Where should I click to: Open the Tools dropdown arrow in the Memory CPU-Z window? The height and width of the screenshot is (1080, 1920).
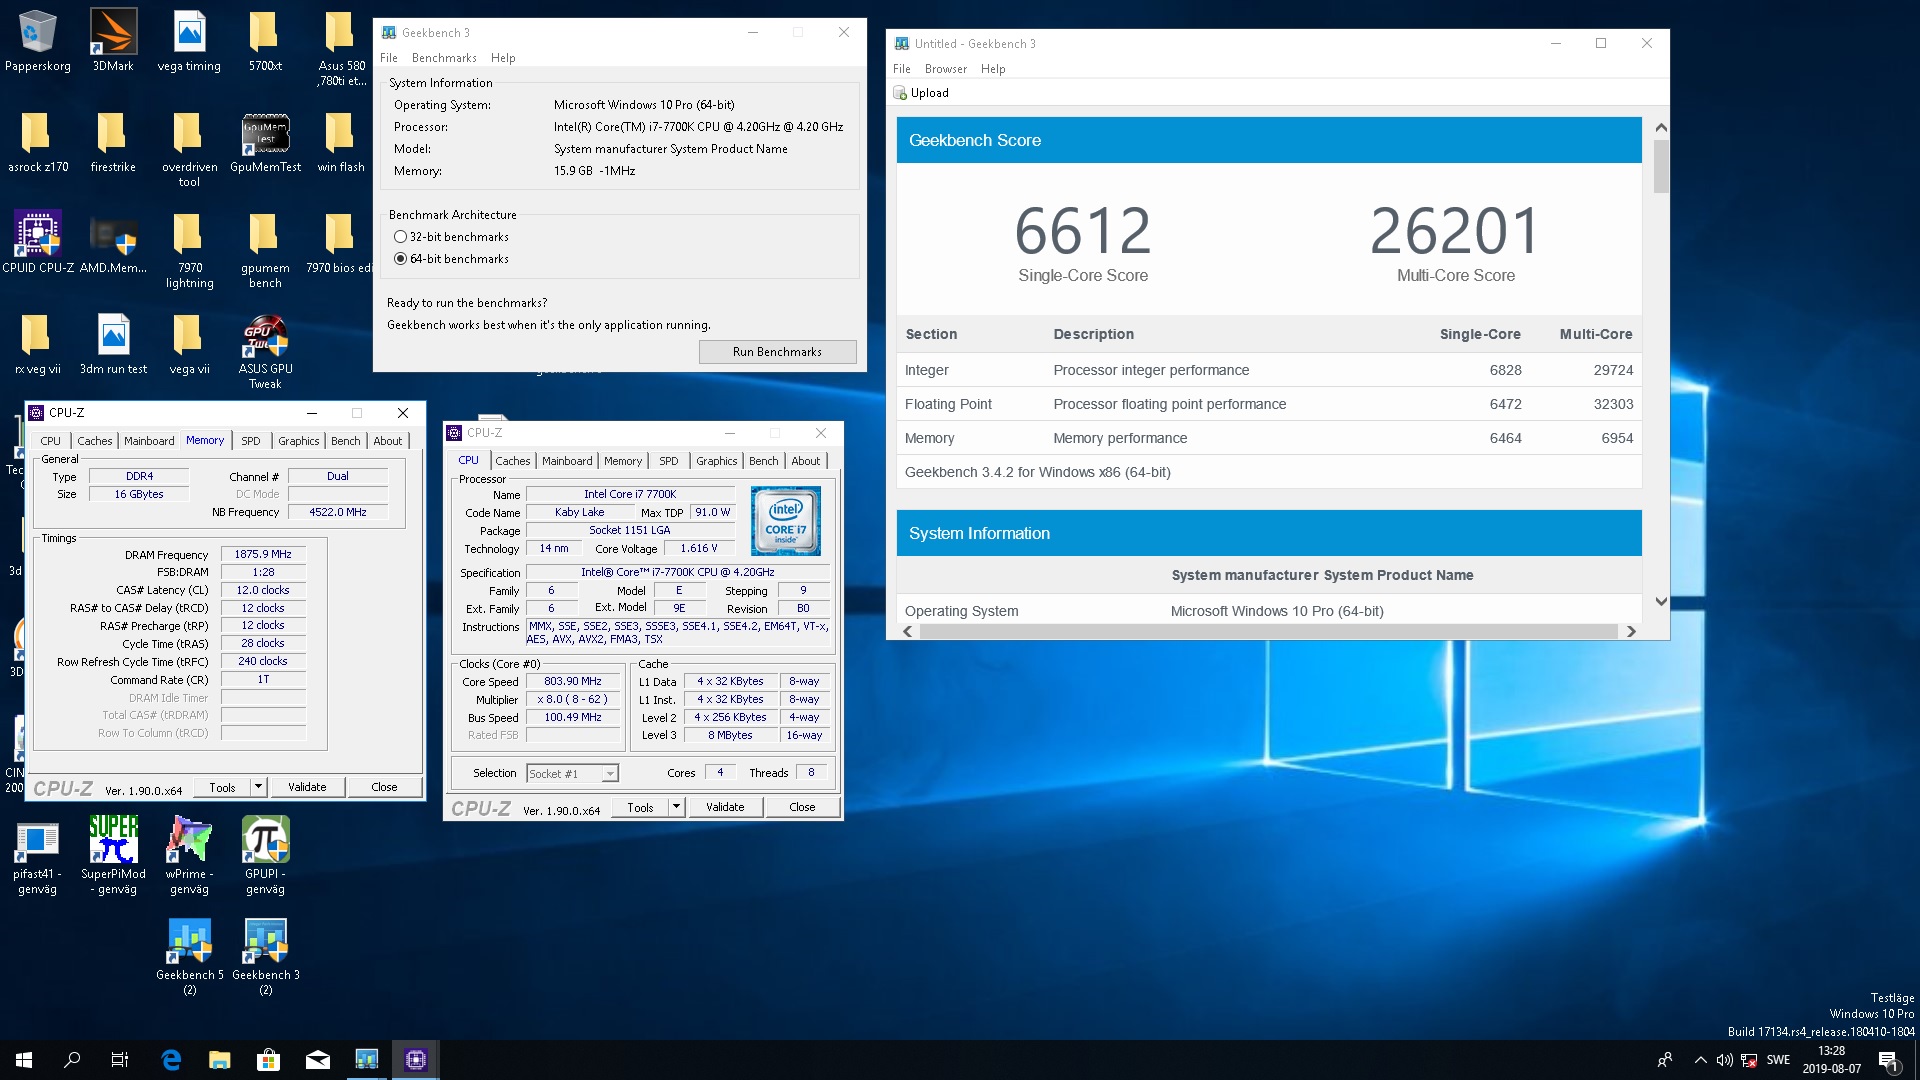pyautogui.click(x=258, y=787)
